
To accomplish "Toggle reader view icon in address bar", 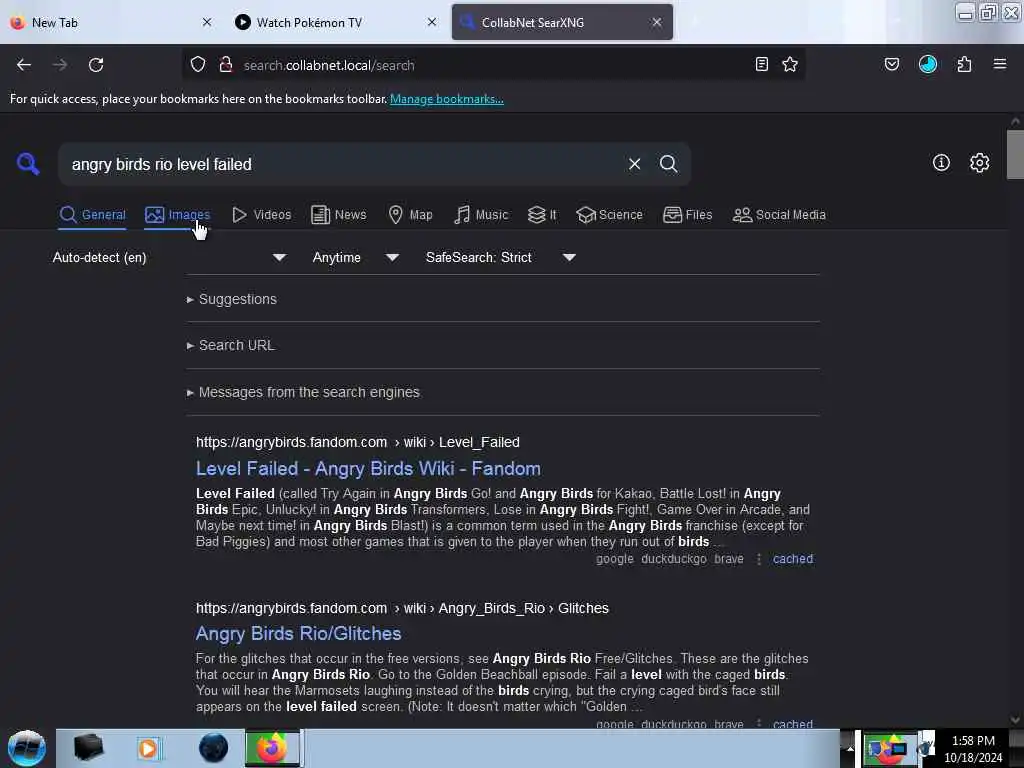I will 761,65.
